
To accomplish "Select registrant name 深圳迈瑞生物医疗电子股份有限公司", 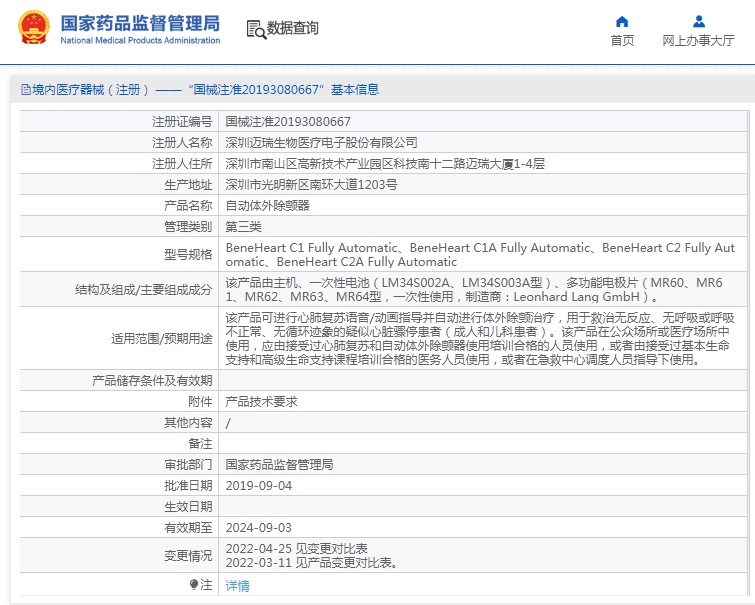I will 321,143.
